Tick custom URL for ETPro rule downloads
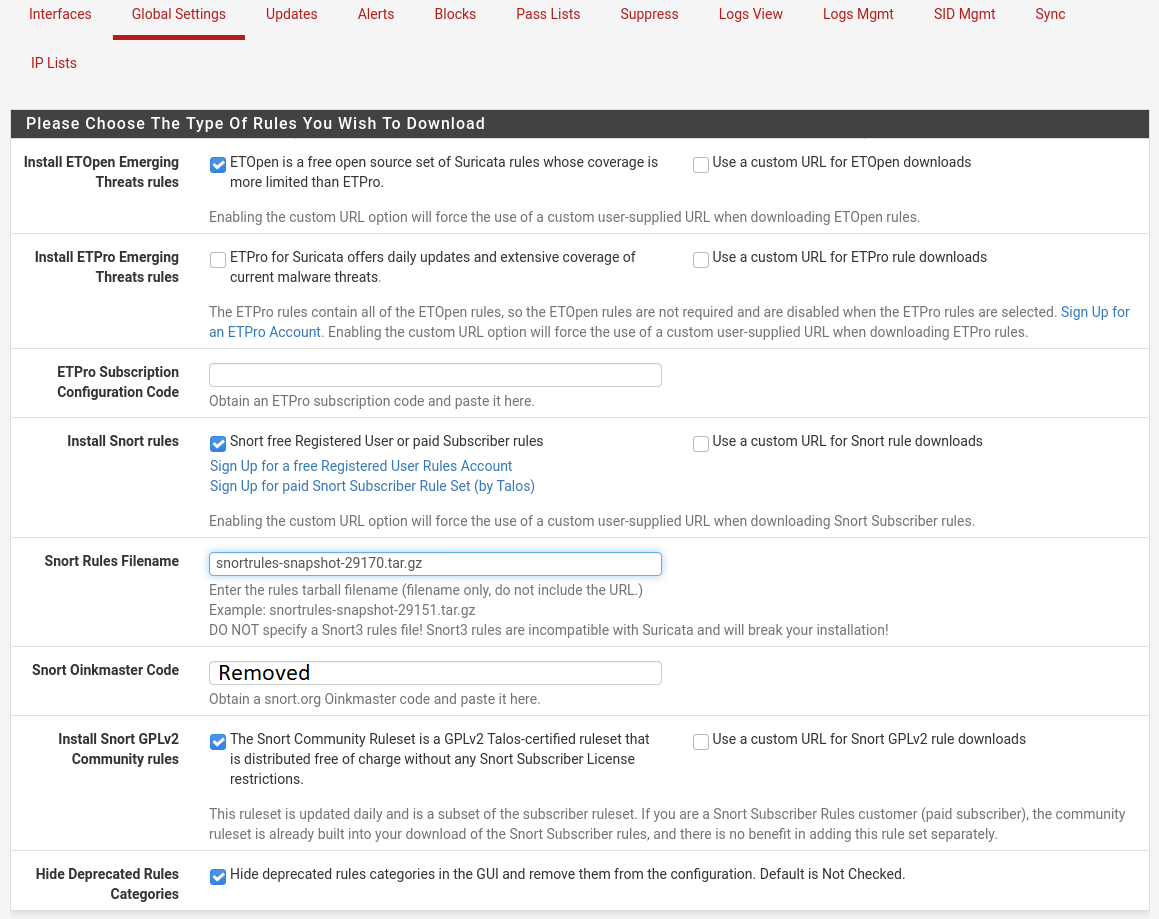Viewport: 1159px width, 919px height. click(x=701, y=260)
